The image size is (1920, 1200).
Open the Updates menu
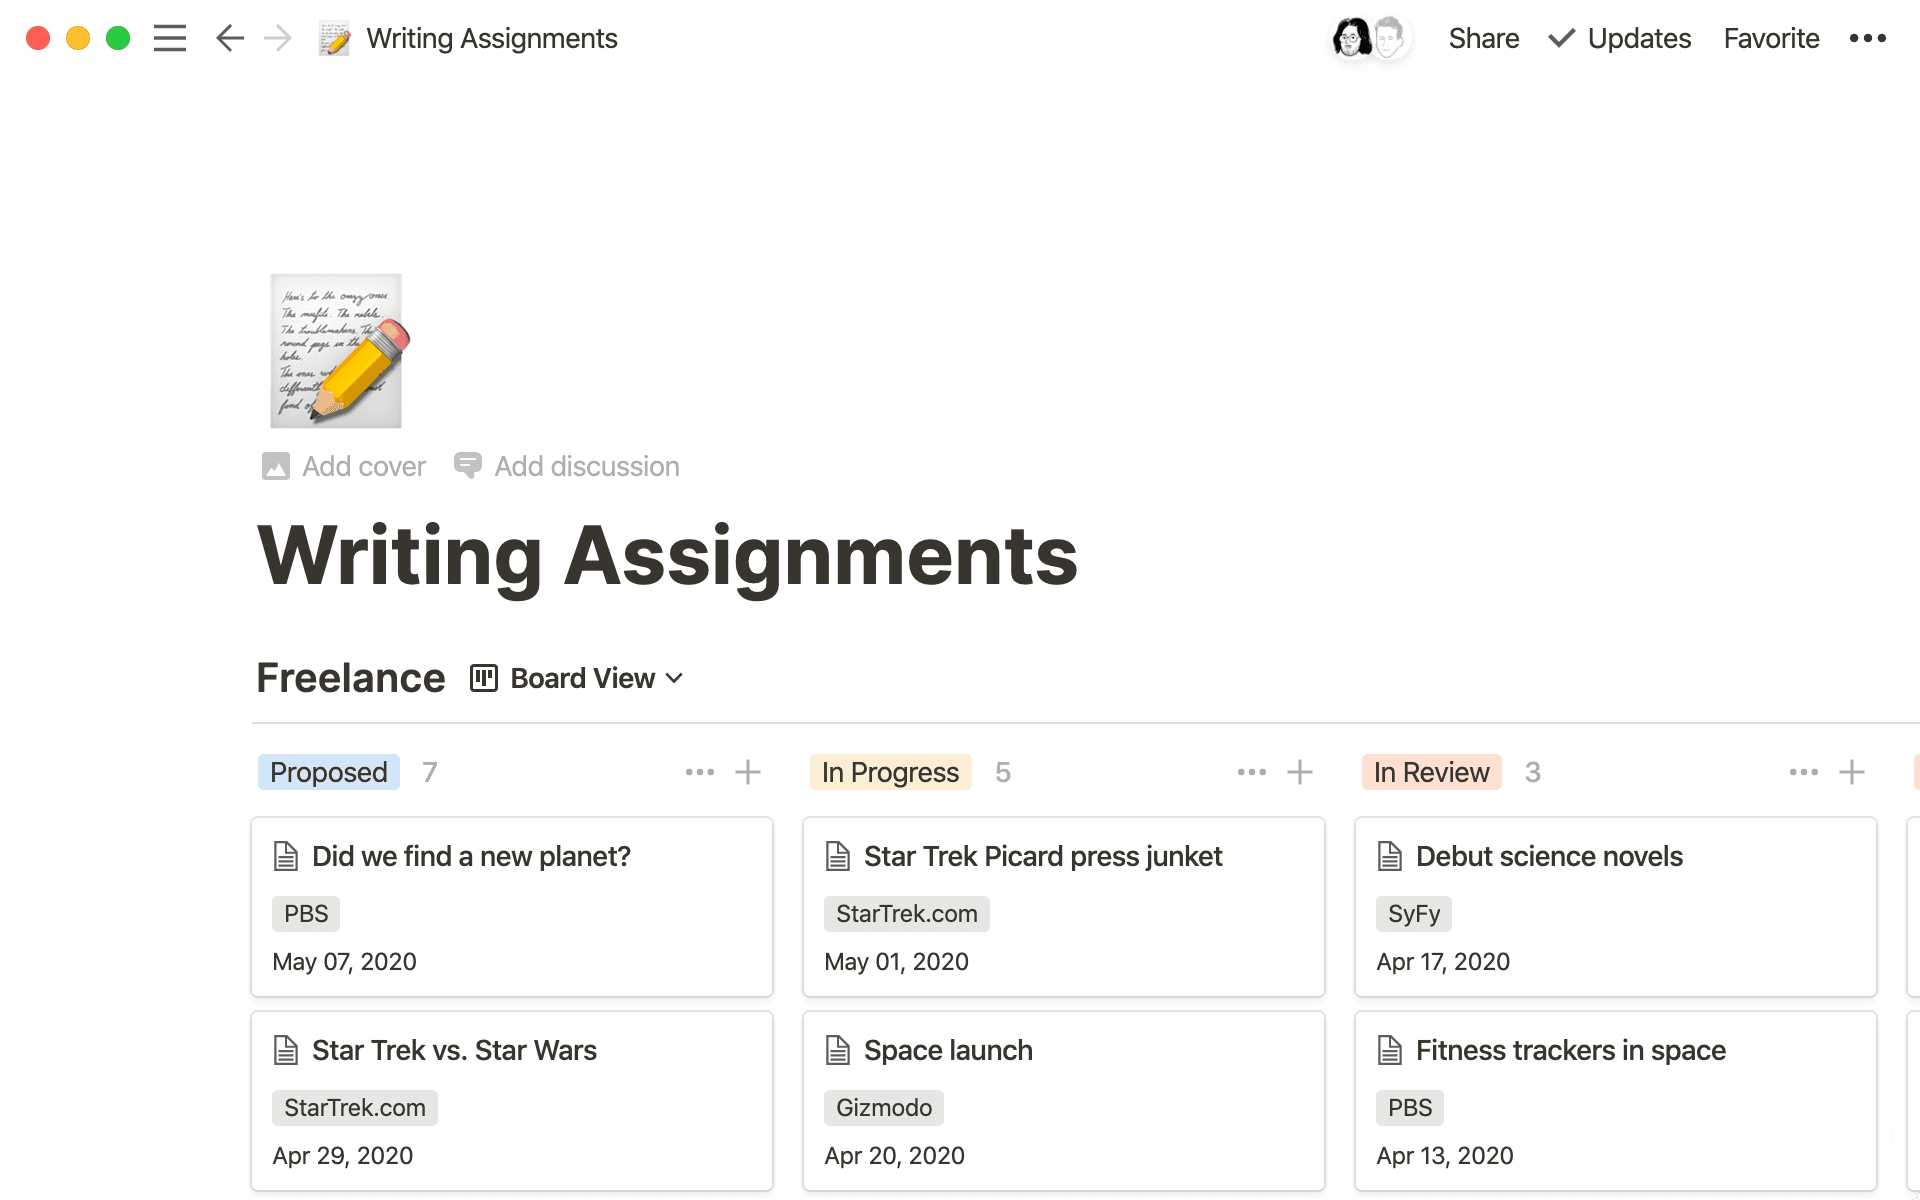pos(1620,38)
